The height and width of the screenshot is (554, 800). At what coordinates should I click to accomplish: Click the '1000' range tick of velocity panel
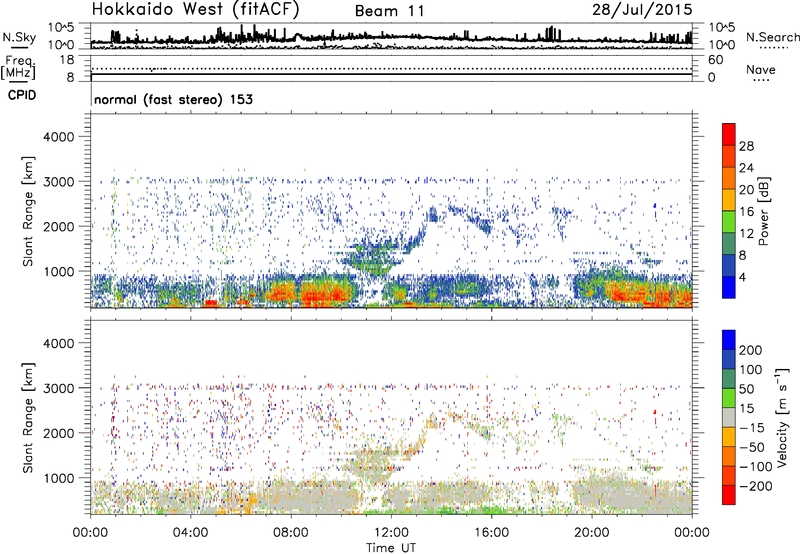coord(58,478)
